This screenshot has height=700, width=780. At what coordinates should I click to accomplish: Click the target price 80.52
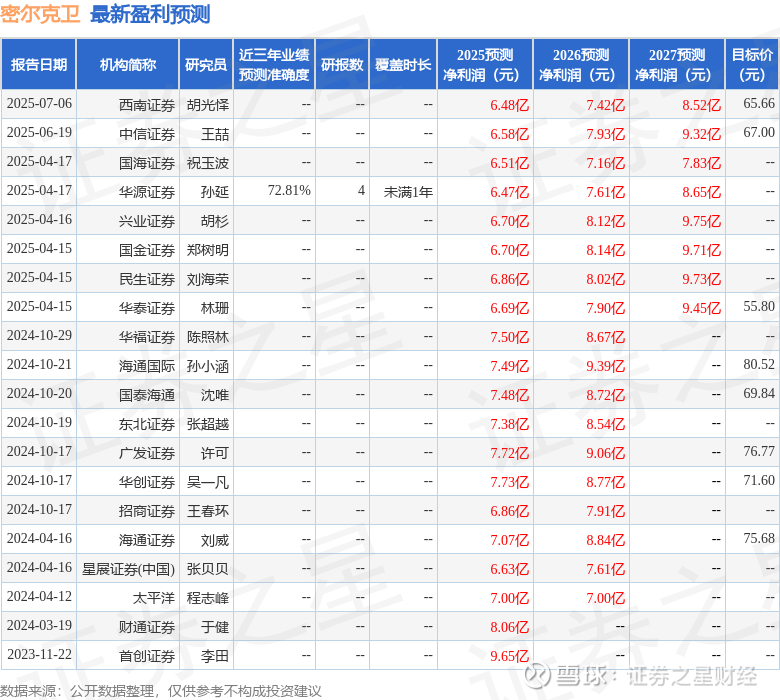click(x=759, y=364)
